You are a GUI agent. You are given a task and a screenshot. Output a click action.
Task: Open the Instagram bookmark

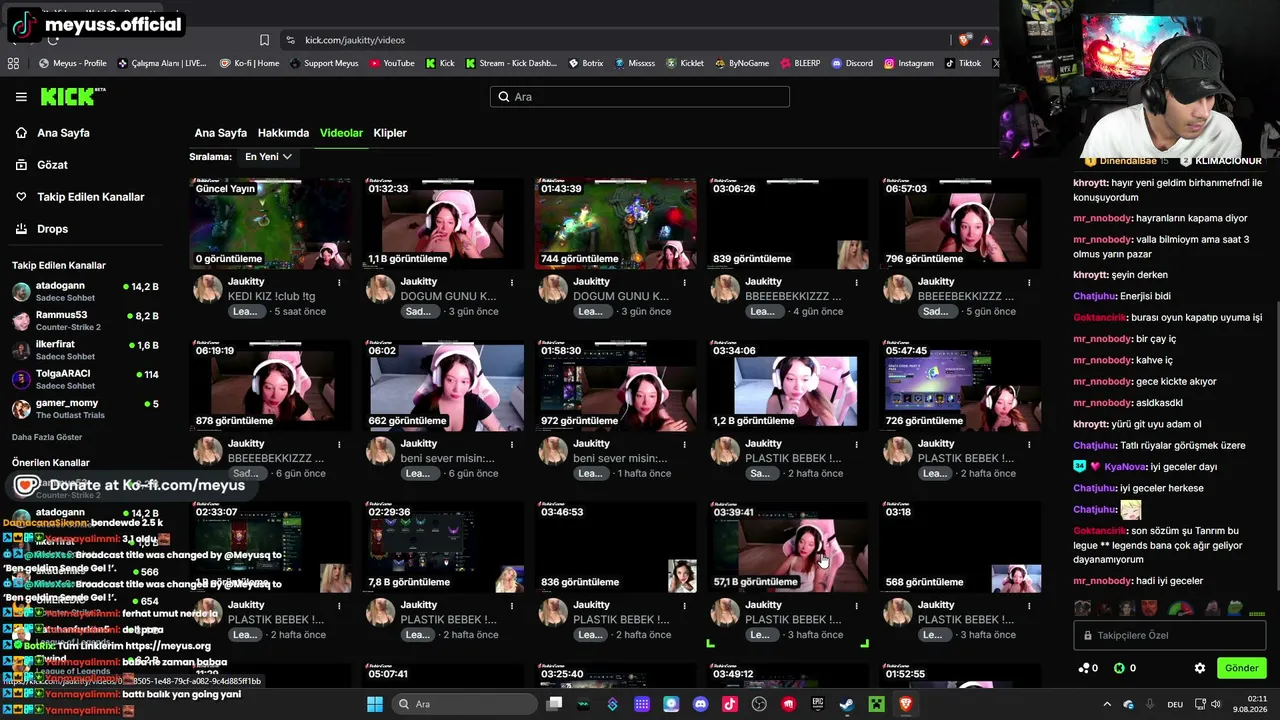[908, 63]
